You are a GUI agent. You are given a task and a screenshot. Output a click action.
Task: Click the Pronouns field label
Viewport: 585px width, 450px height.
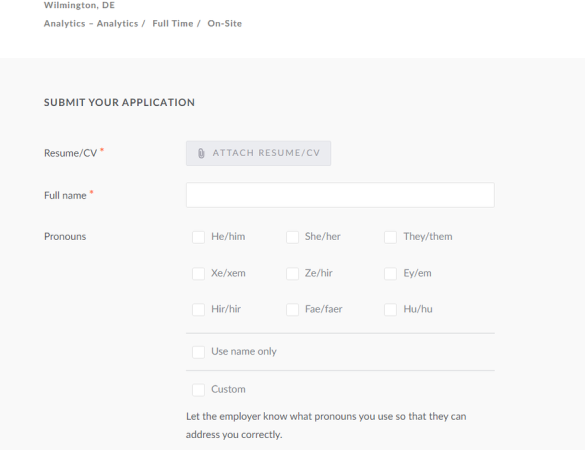tap(65, 237)
